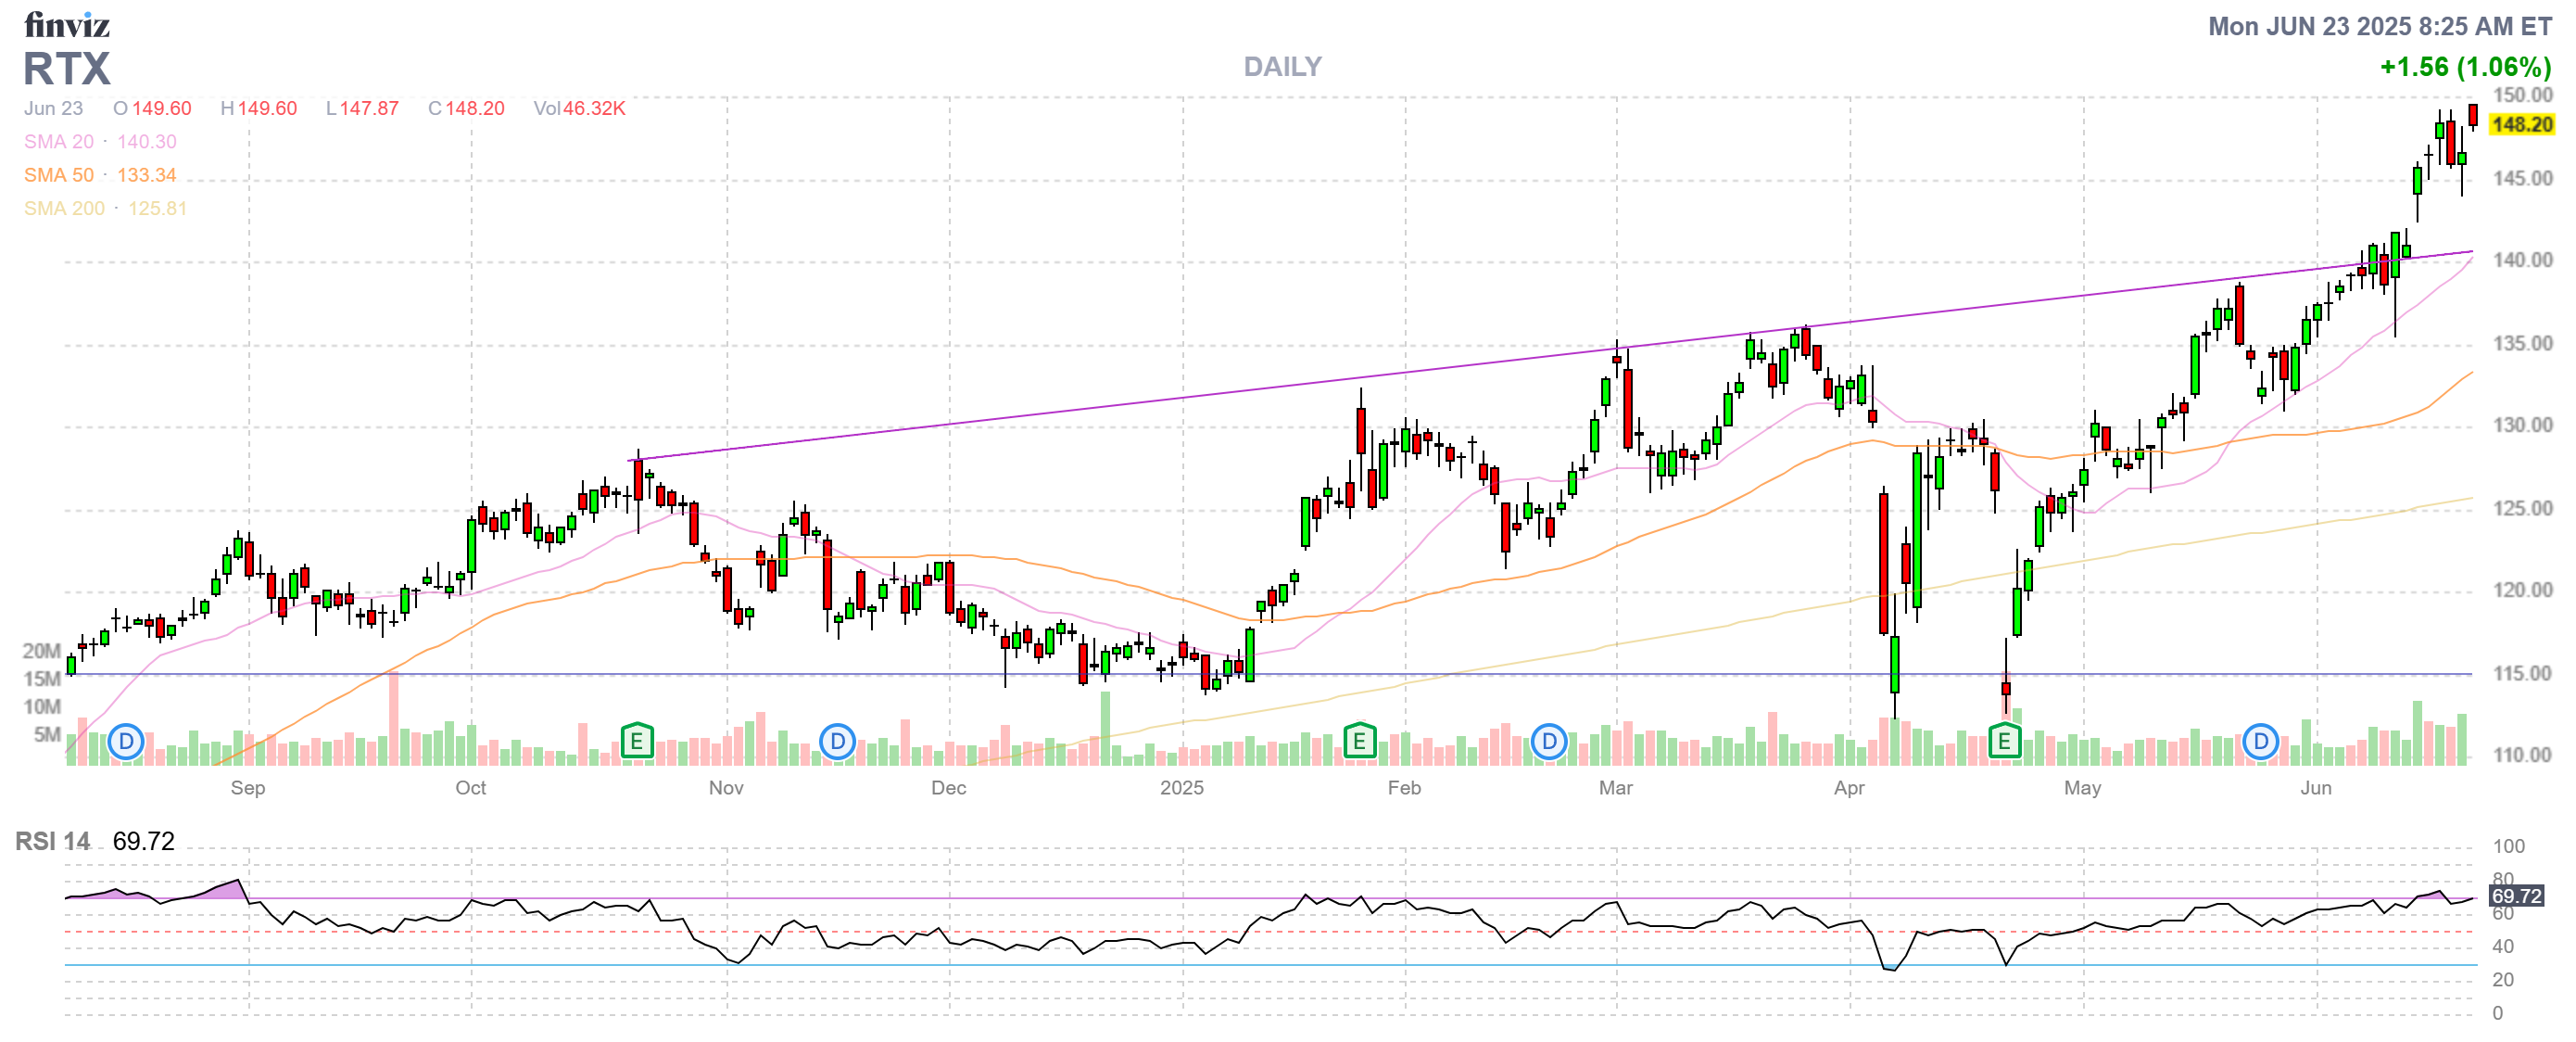The height and width of the screenshot is (1042, 2576).
Task: Click the earnings E marker in late January
Action: pyautogui.click(x=1359, y=742)
